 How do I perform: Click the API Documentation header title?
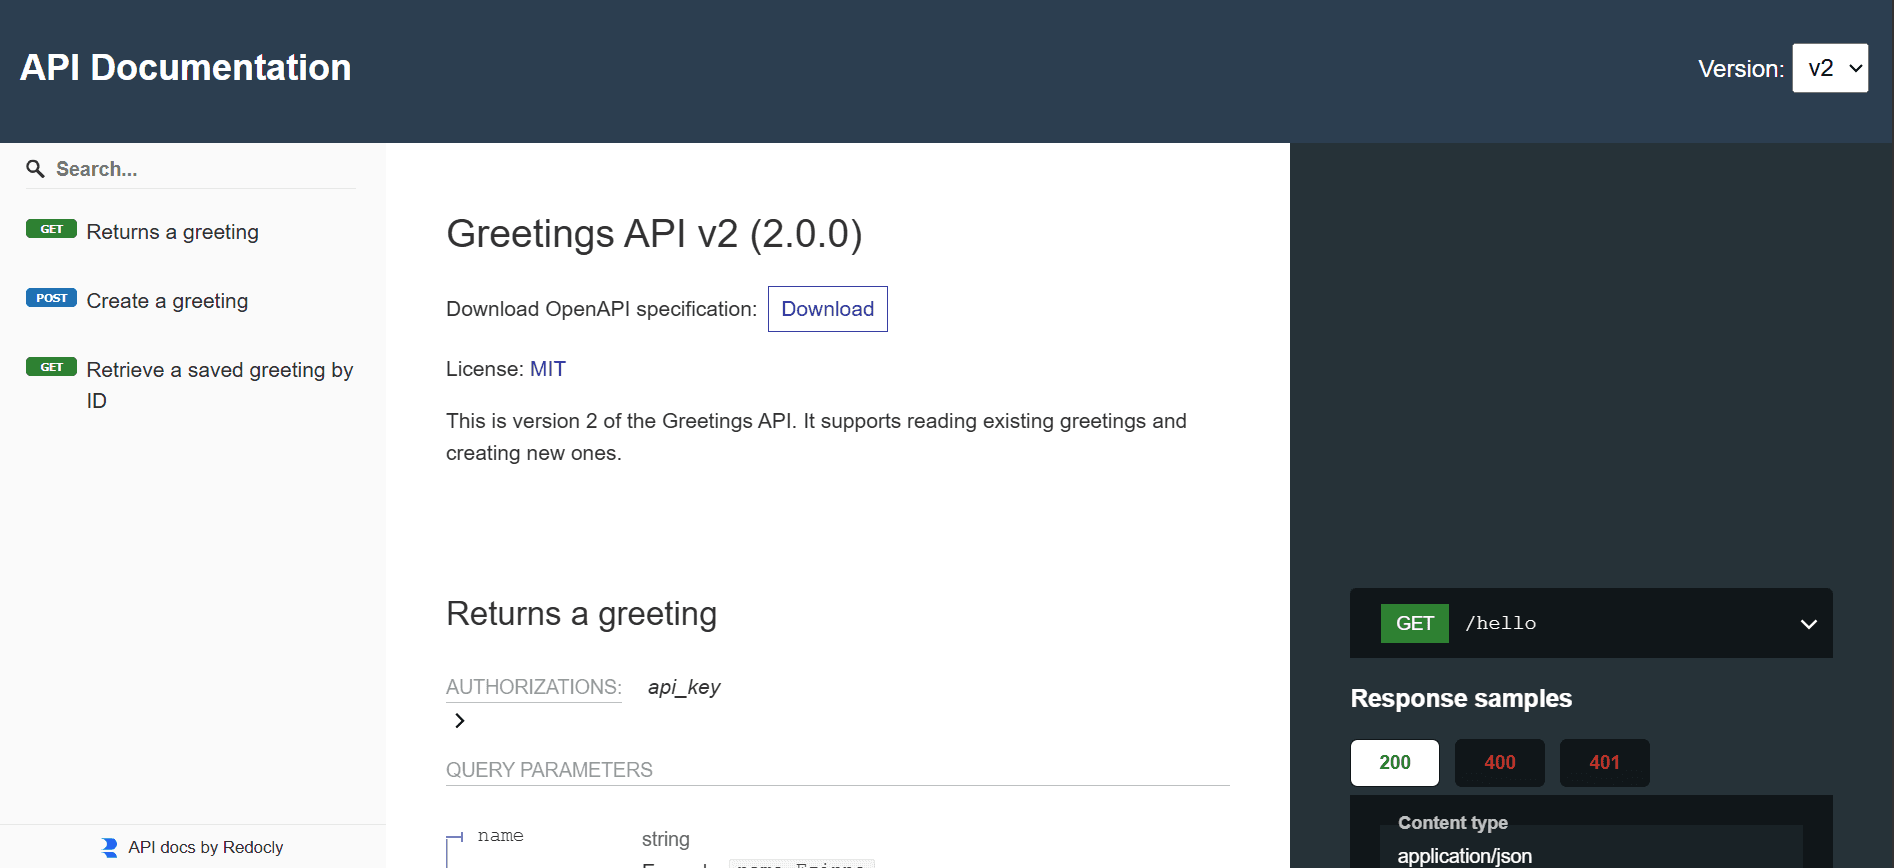point(186,68)
